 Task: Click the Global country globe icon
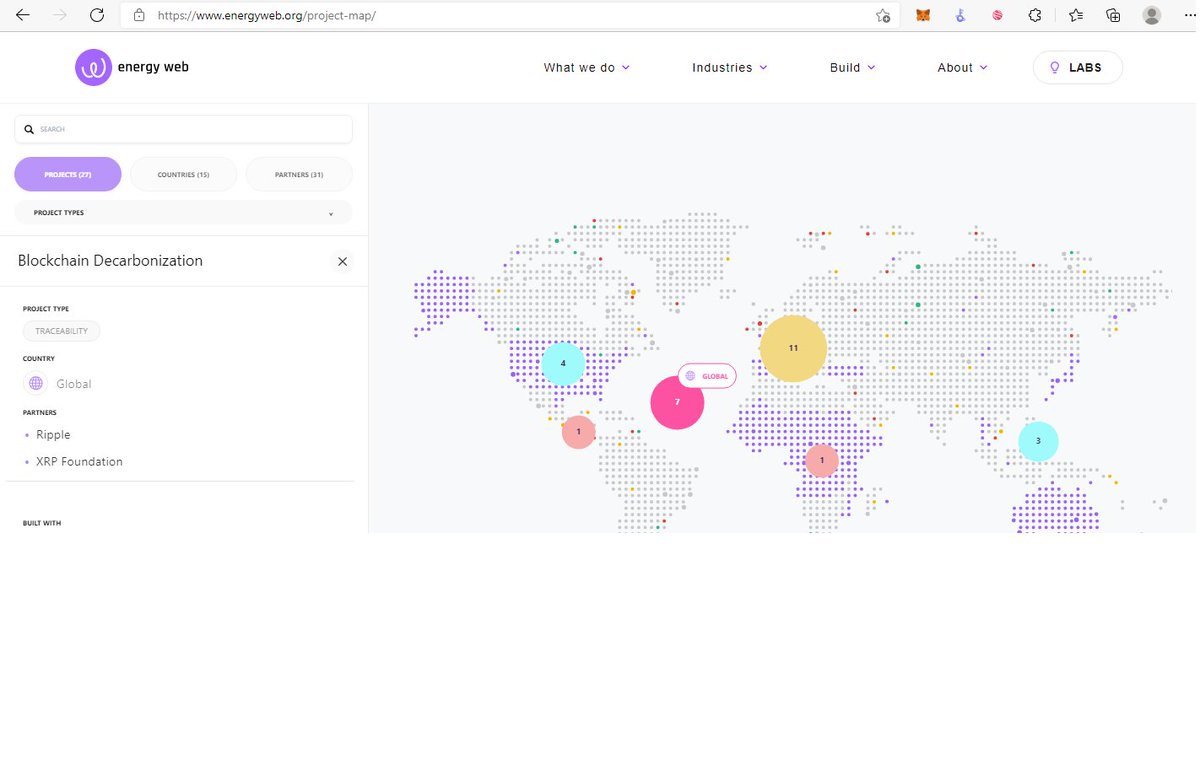(x=36, y=383)
